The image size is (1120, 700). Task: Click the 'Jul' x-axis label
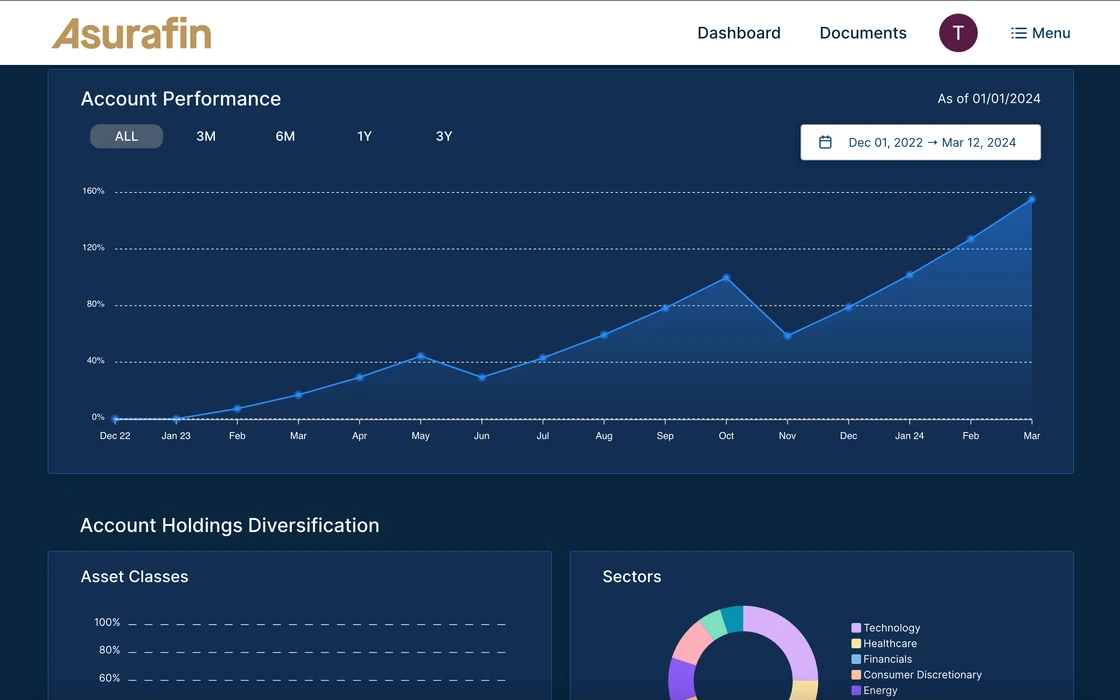543,436
